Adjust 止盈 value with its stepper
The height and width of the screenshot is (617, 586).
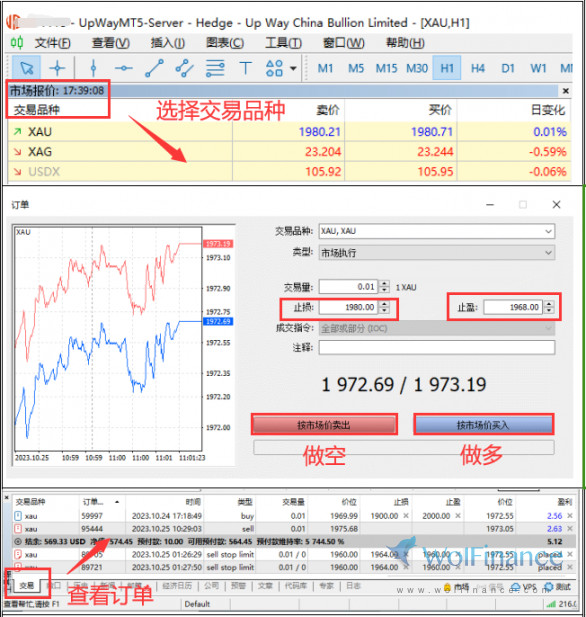[549, 307]
